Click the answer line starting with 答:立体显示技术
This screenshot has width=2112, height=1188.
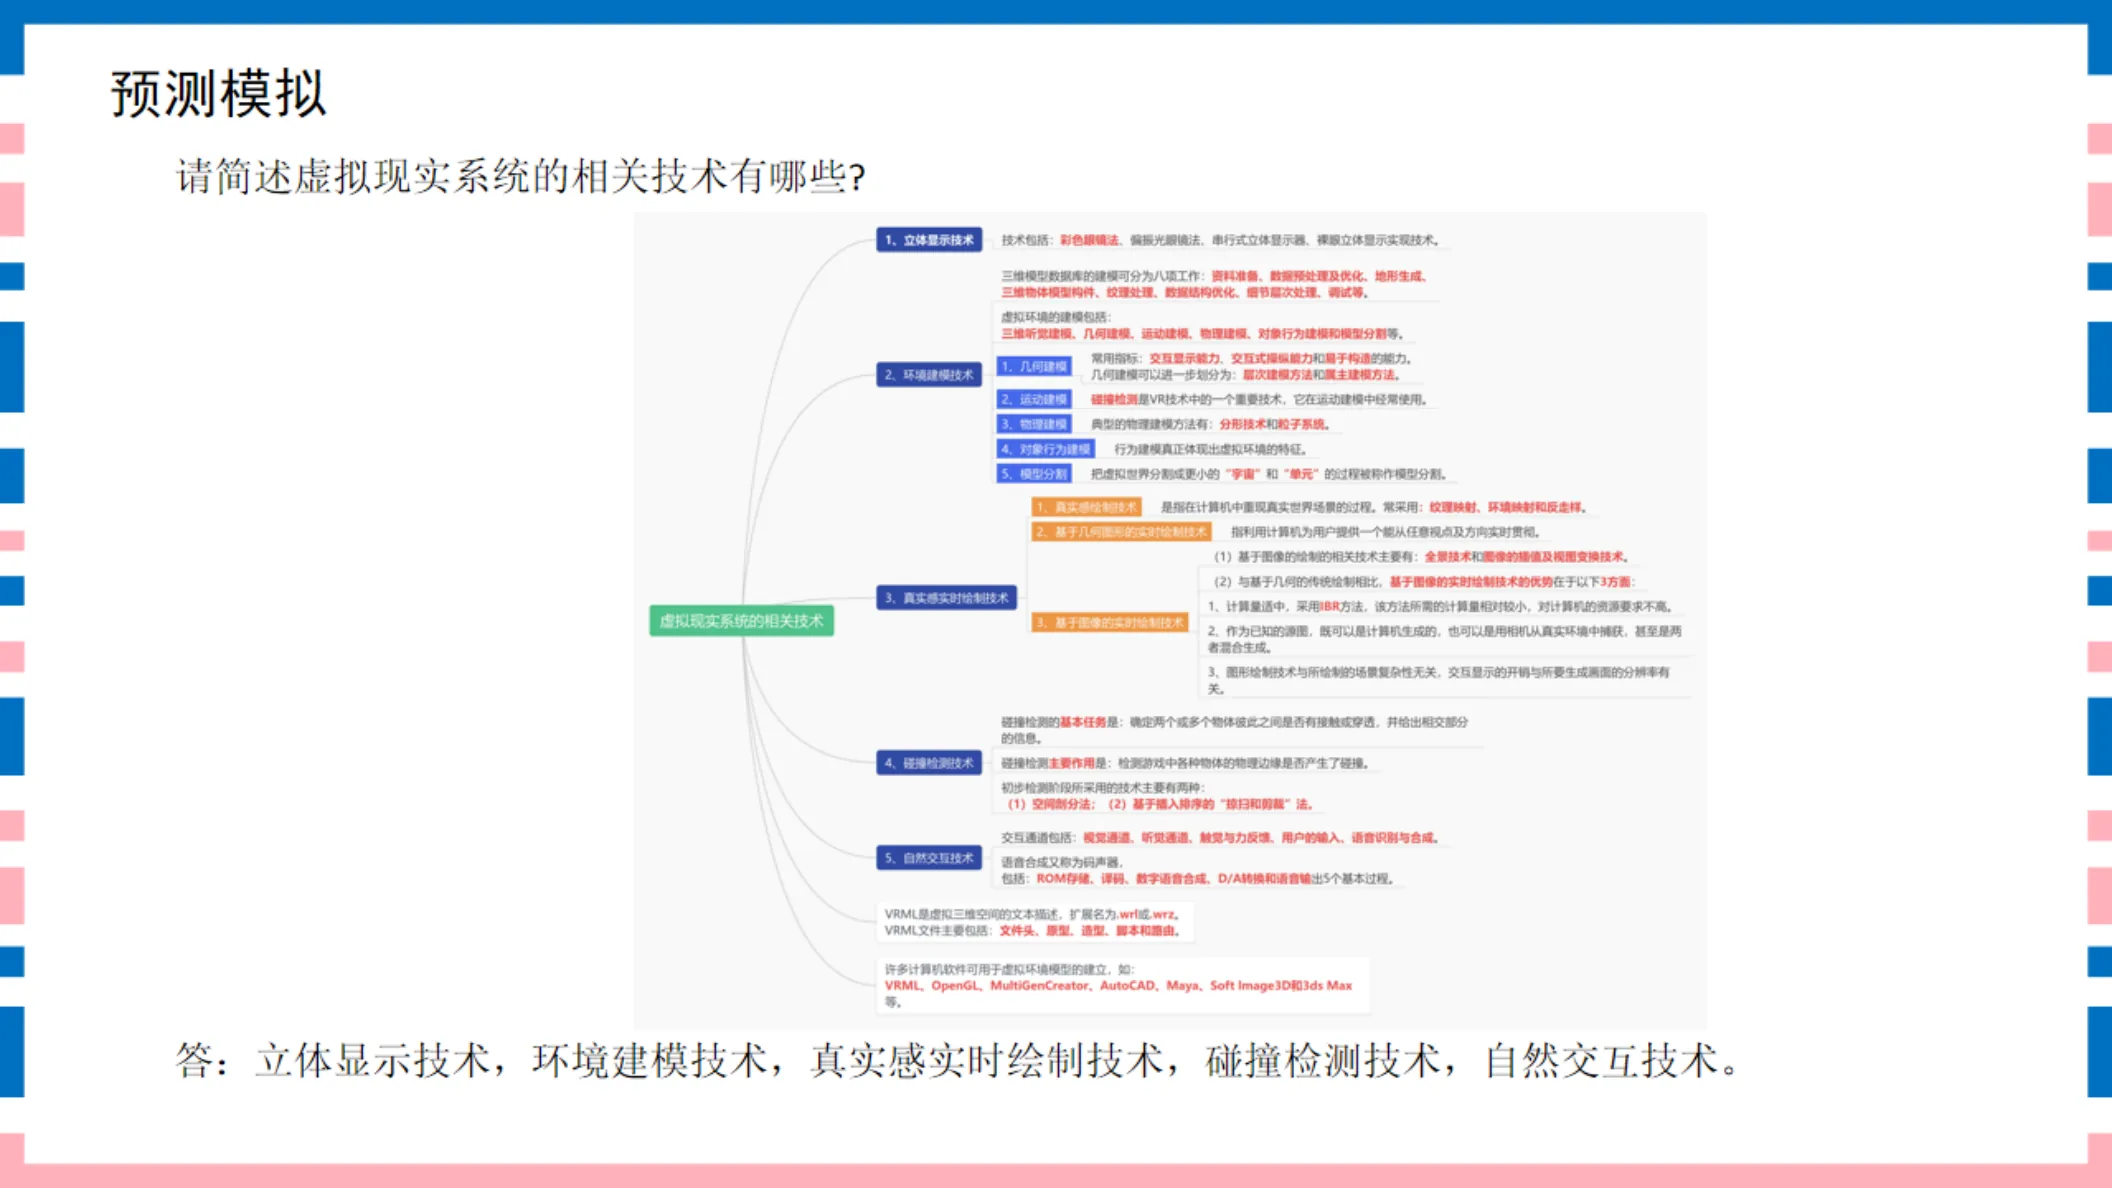[960, 1061]
